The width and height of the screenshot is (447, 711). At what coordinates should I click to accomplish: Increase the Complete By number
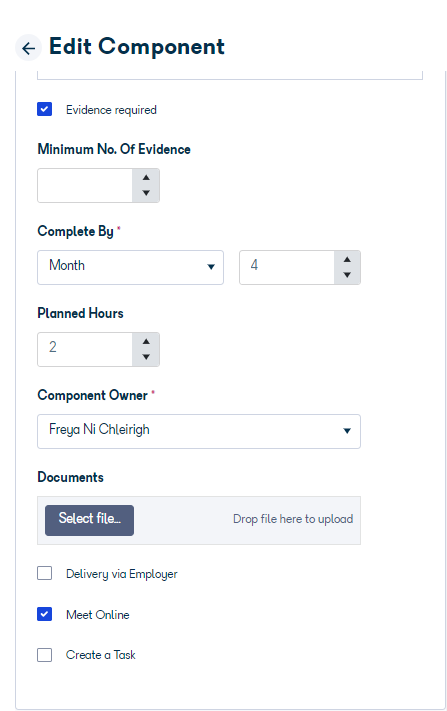coord(347,260)
